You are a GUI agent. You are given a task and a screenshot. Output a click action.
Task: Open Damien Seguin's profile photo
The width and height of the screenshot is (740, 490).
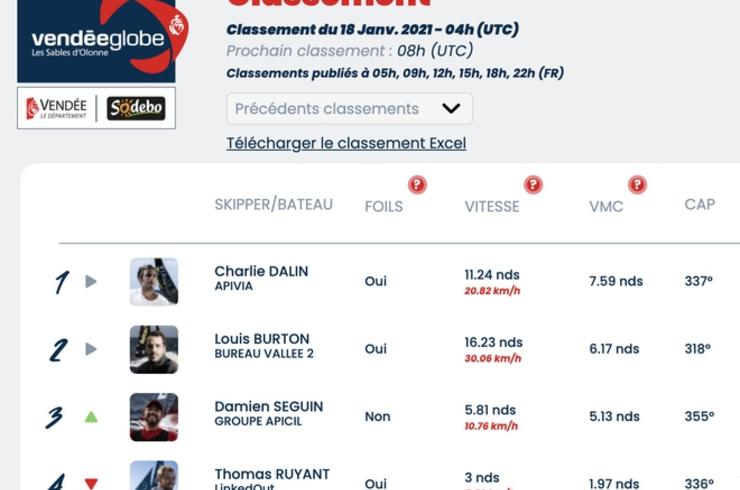(x=154, y=417)
